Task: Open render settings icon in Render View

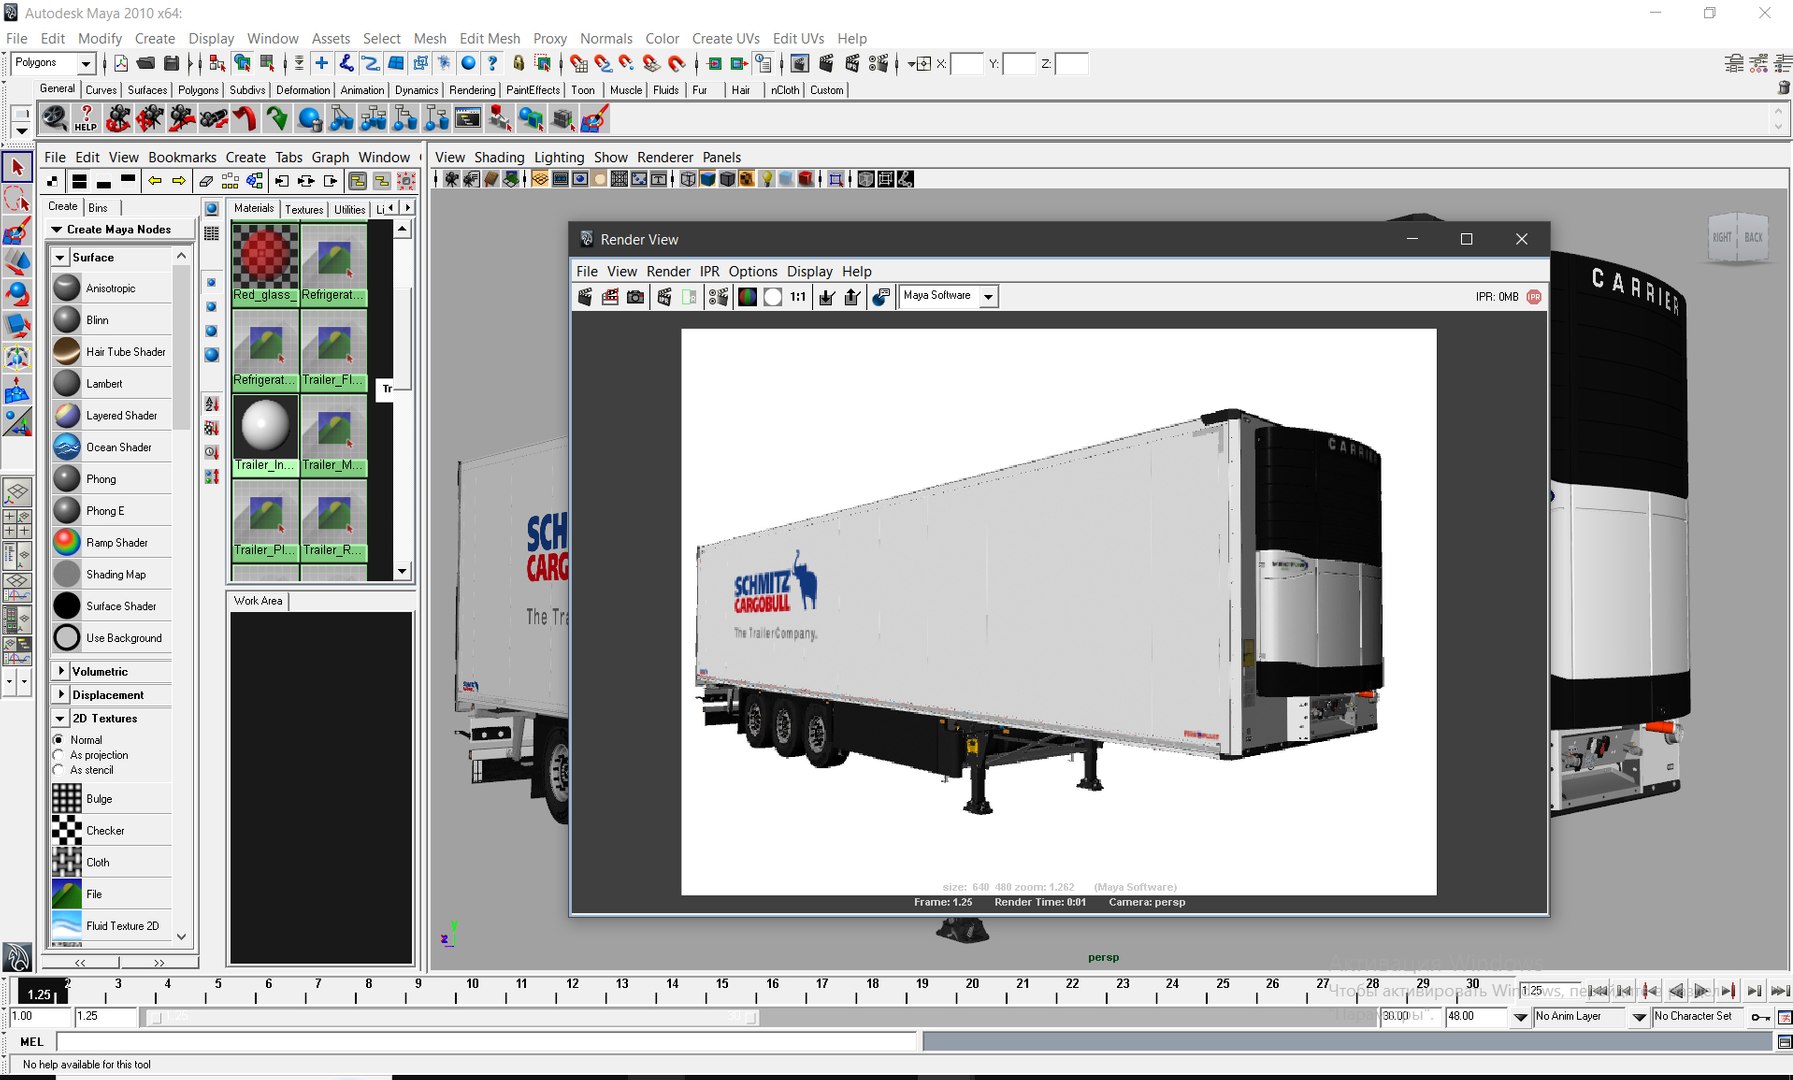Action: click(718, 296)
